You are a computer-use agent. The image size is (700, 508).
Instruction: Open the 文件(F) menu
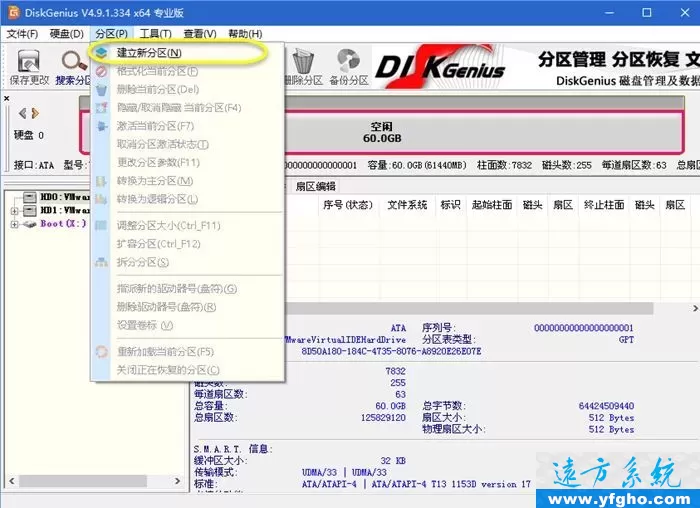22,34
